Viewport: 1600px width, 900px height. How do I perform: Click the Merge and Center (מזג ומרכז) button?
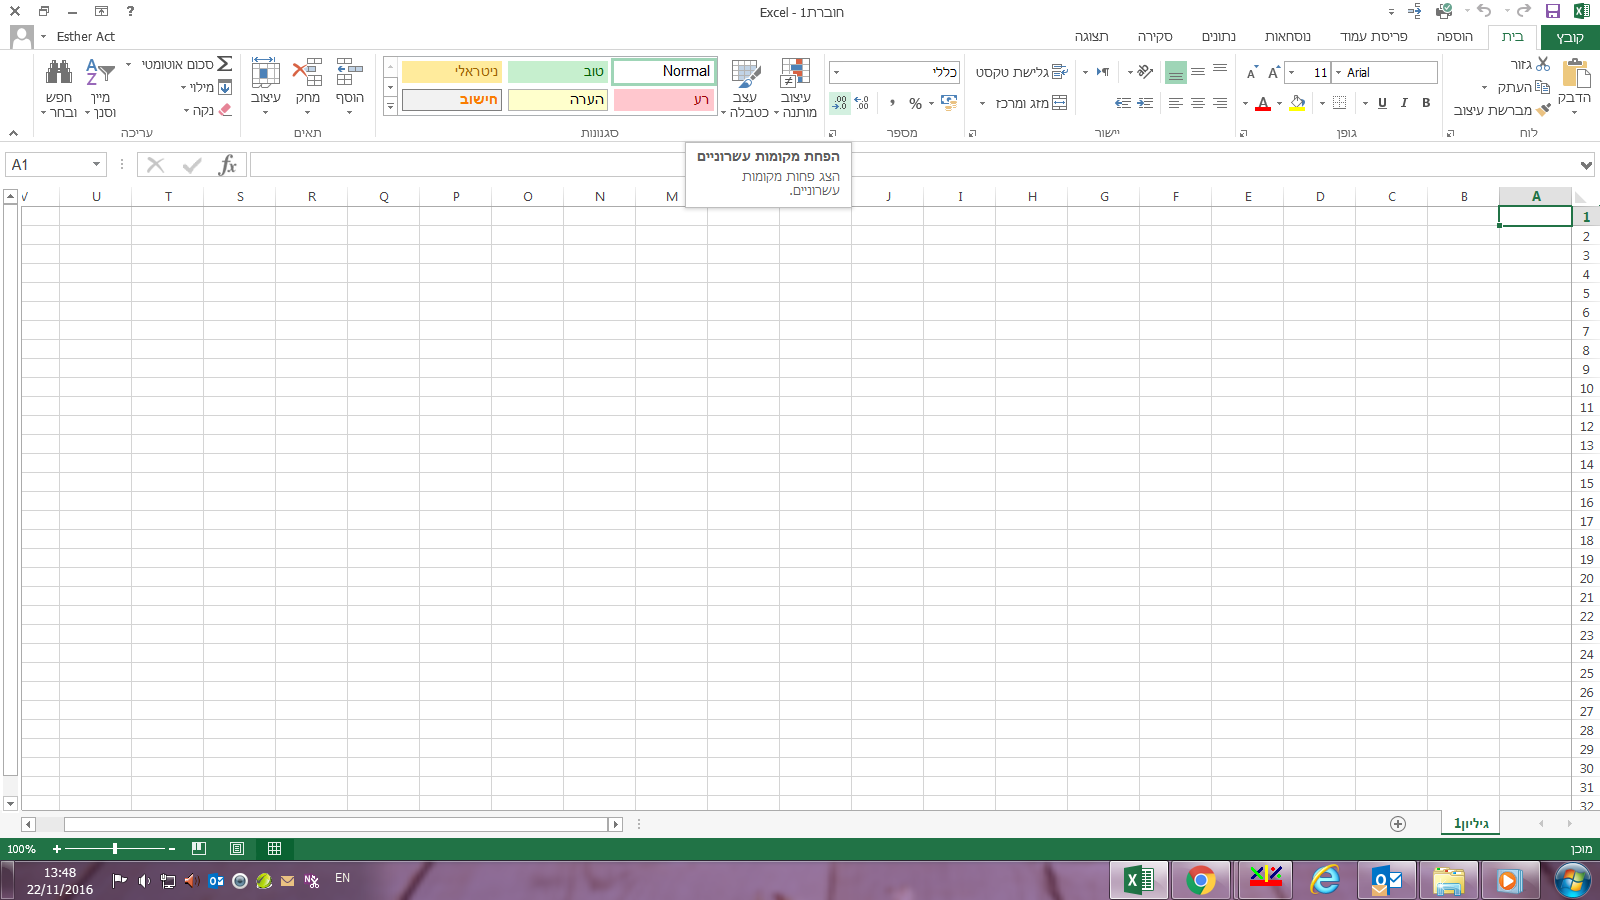(x=1031, y=103)
